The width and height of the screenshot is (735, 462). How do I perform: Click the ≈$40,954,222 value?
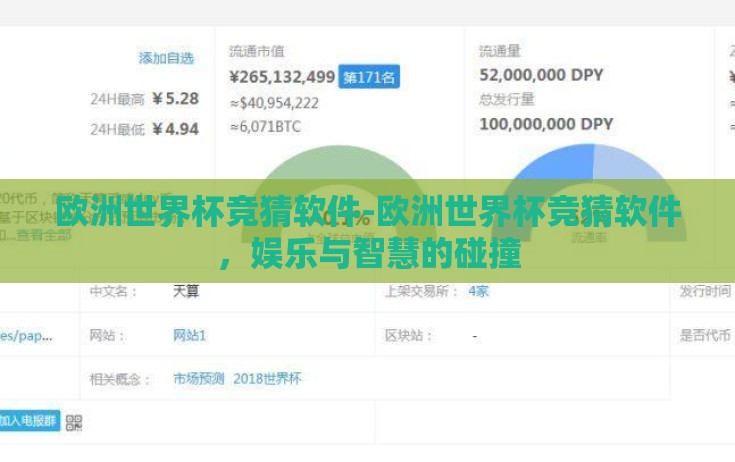point(274,103)
